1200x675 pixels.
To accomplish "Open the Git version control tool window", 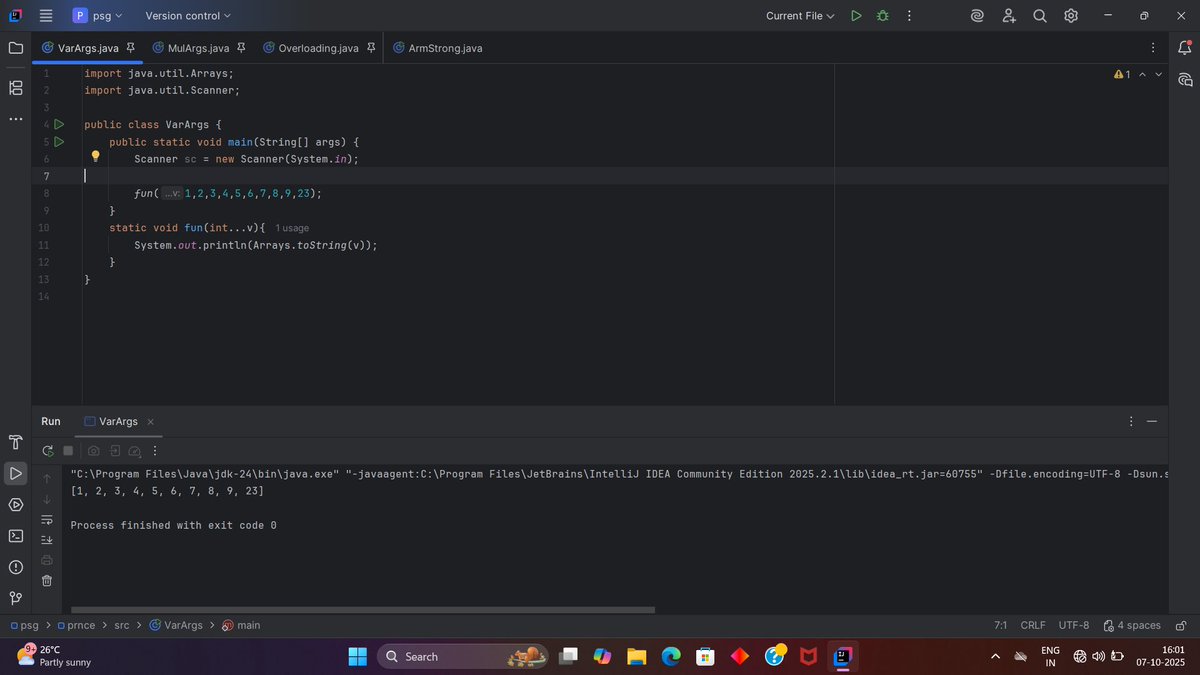I will [15, 598].
